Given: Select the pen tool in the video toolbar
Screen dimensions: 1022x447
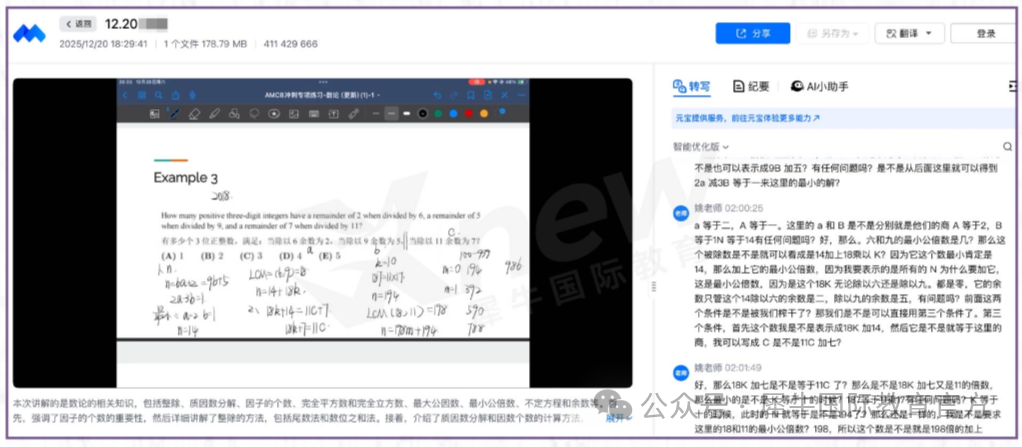Looking at the screenshot, I should pos(174,113).
